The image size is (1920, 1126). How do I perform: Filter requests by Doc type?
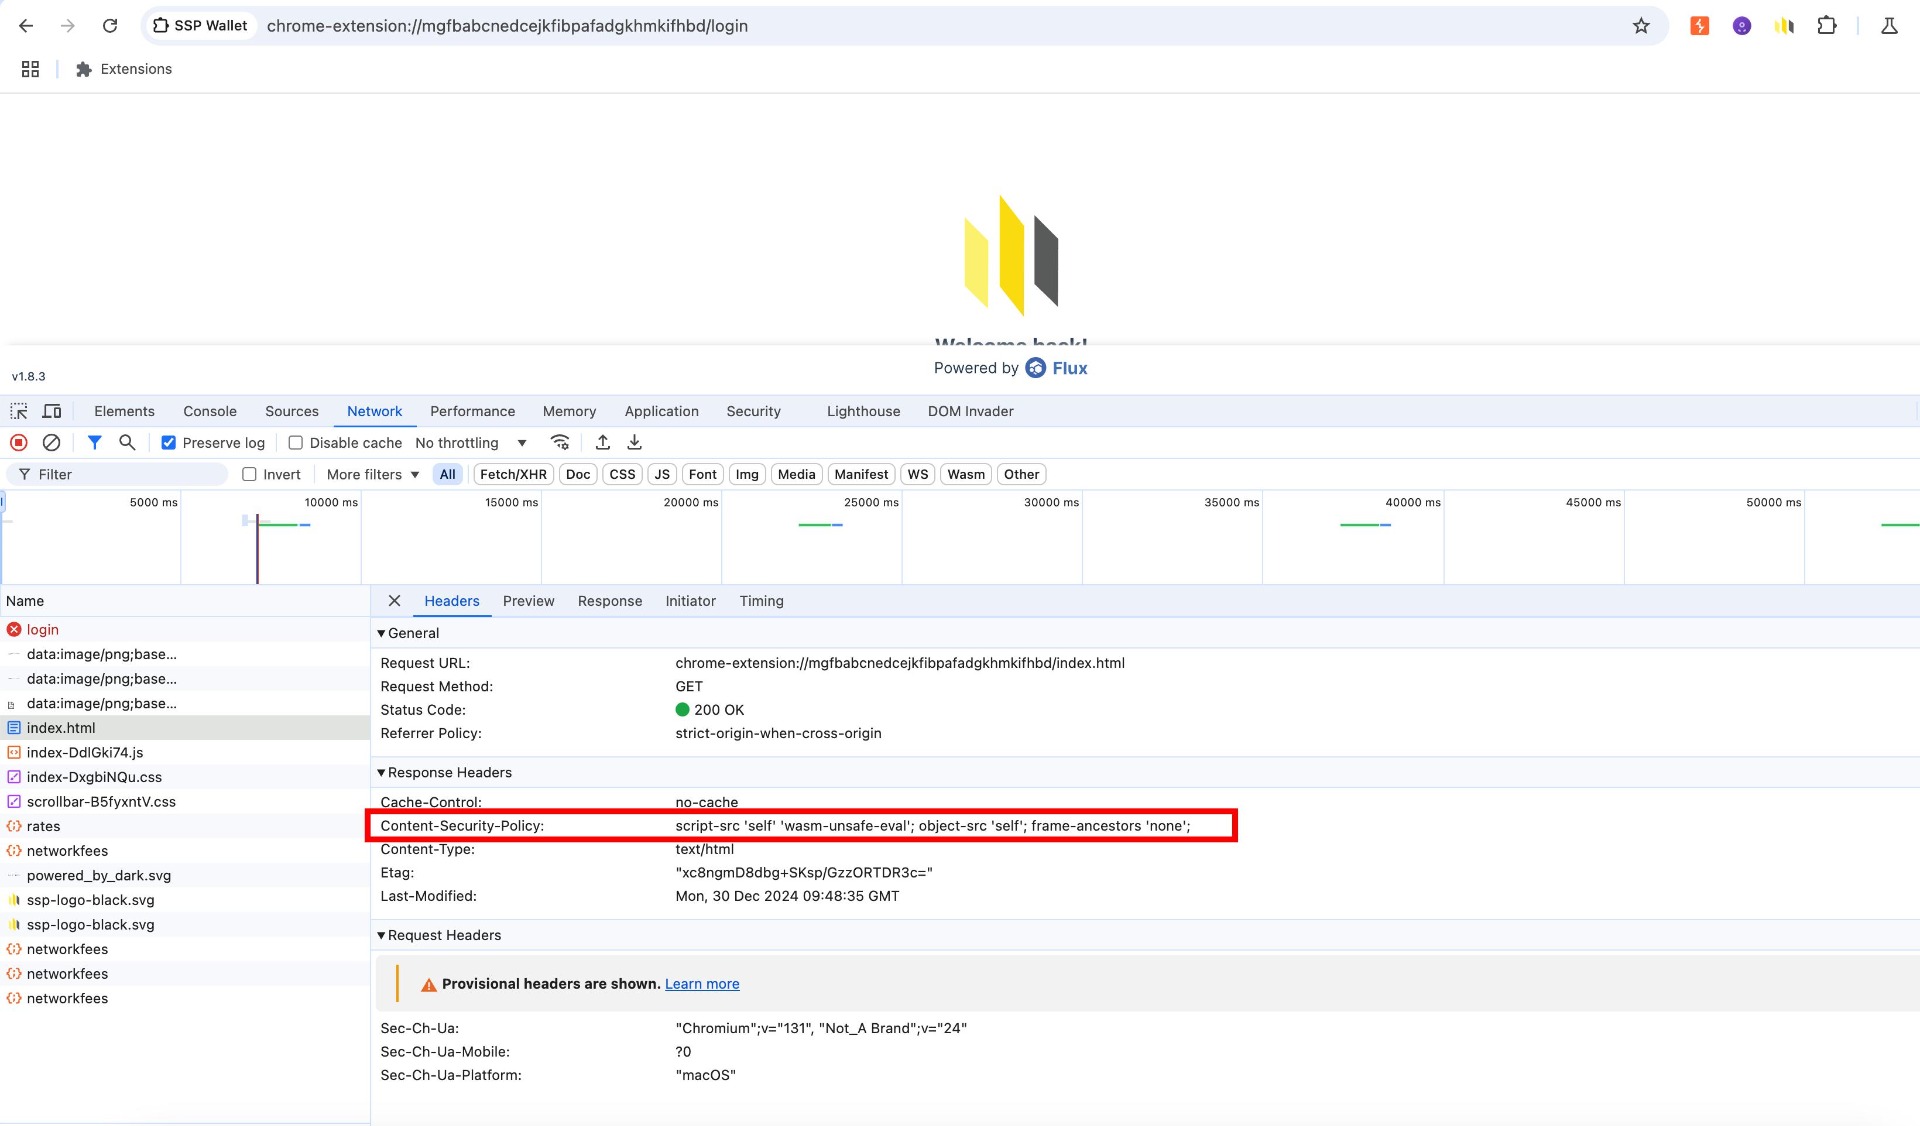(x=578, y=475)
